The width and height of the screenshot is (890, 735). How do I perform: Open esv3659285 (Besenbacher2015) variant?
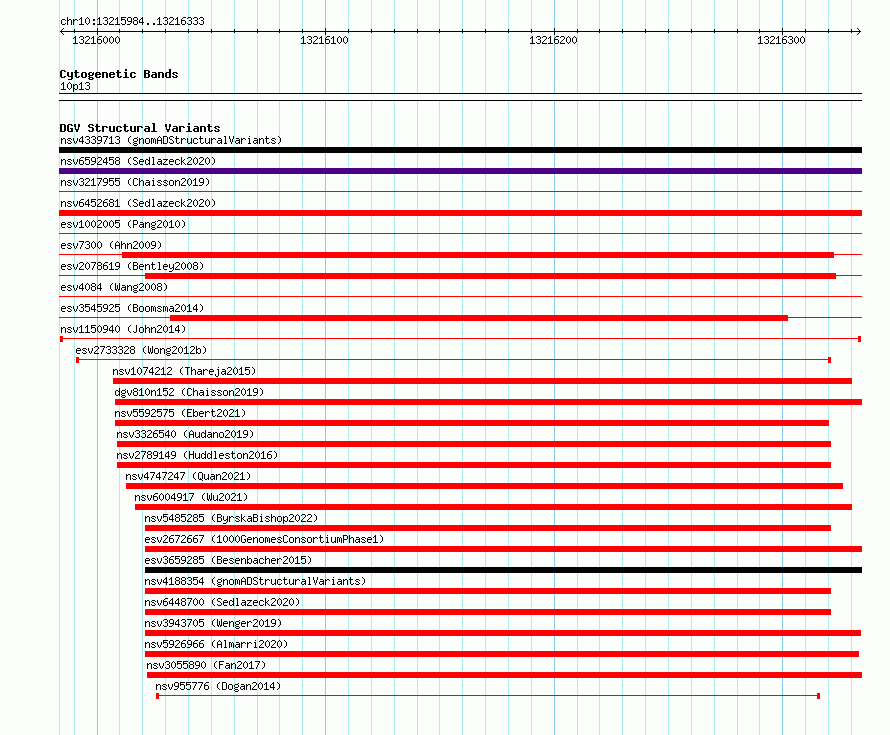[228, 560]
